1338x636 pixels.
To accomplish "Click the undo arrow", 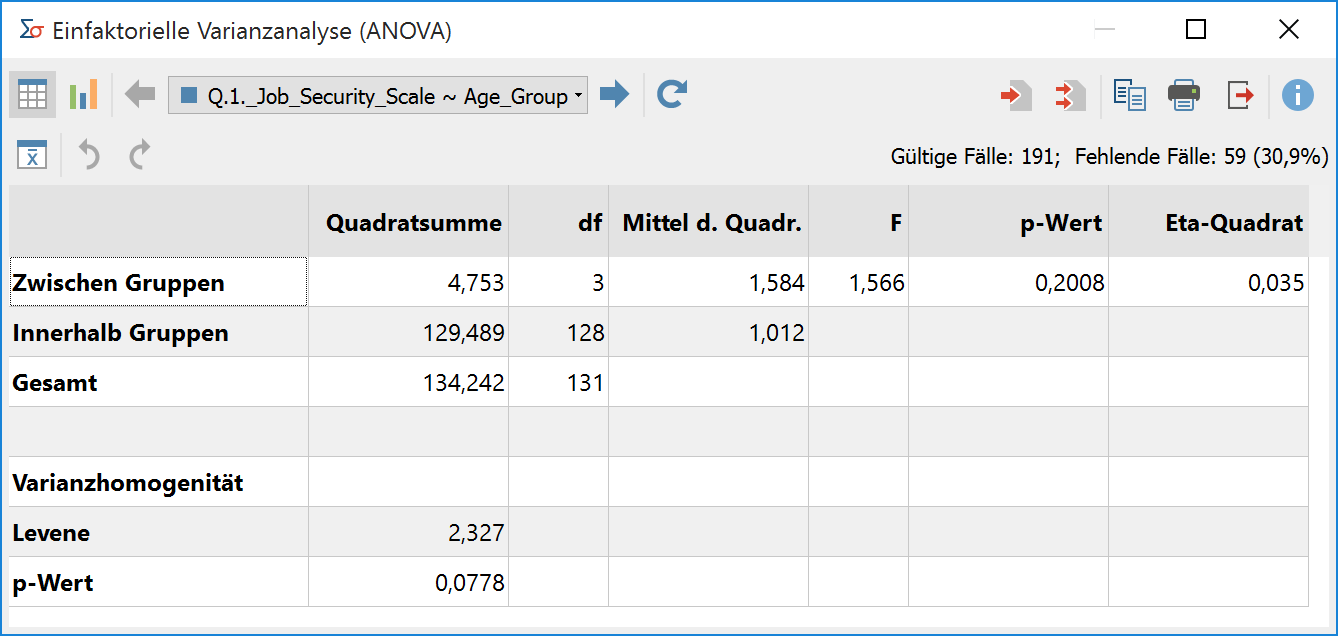I will click(89, 154).
